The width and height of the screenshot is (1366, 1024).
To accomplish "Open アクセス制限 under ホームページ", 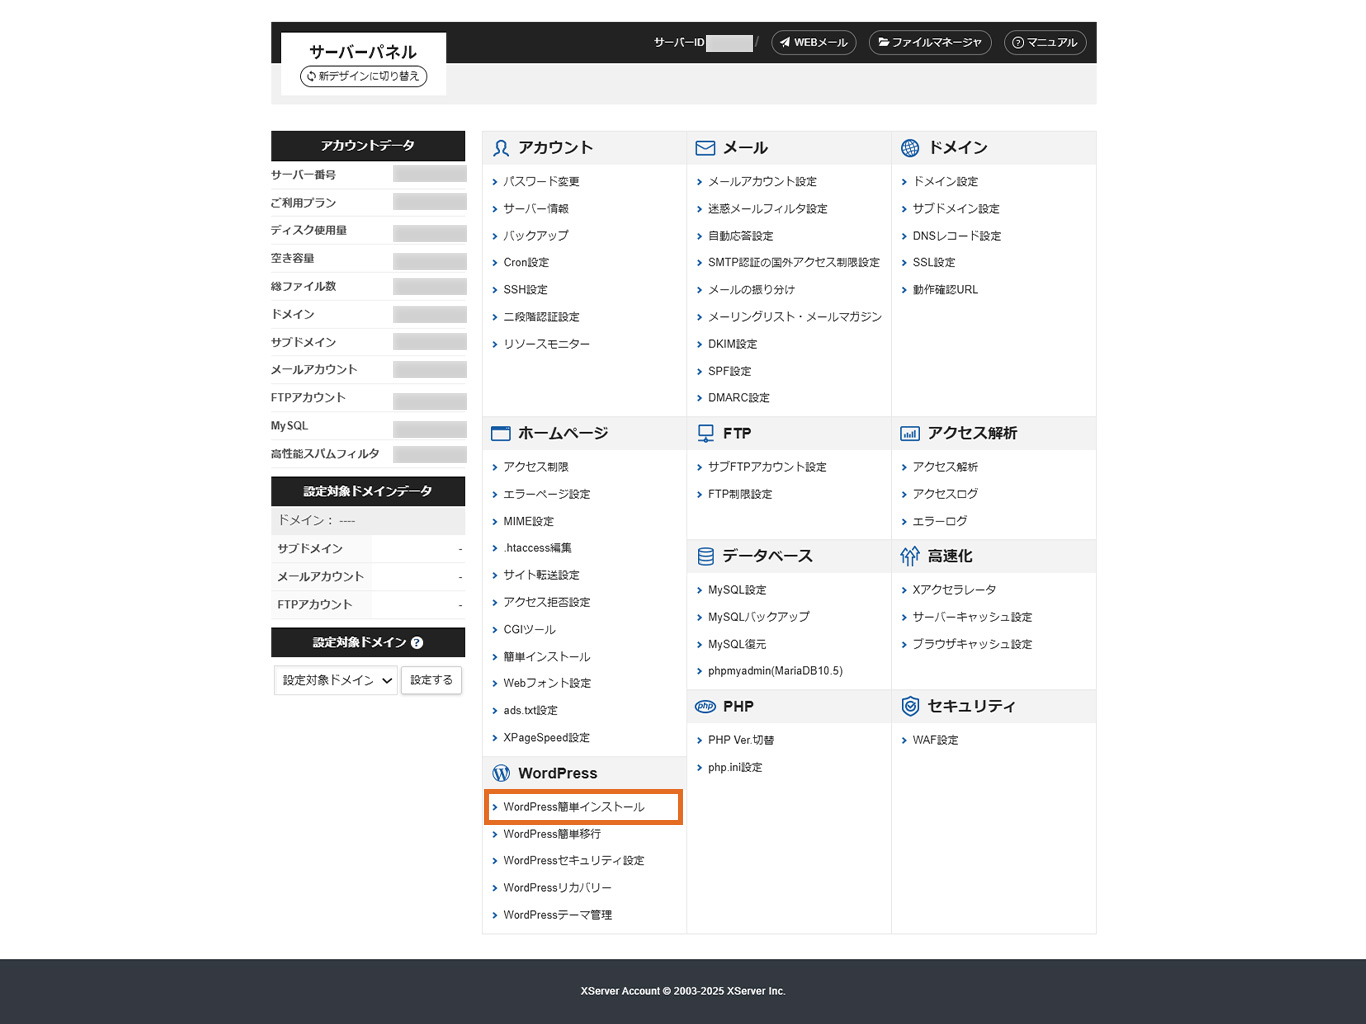I will click(x=536, y=467).
